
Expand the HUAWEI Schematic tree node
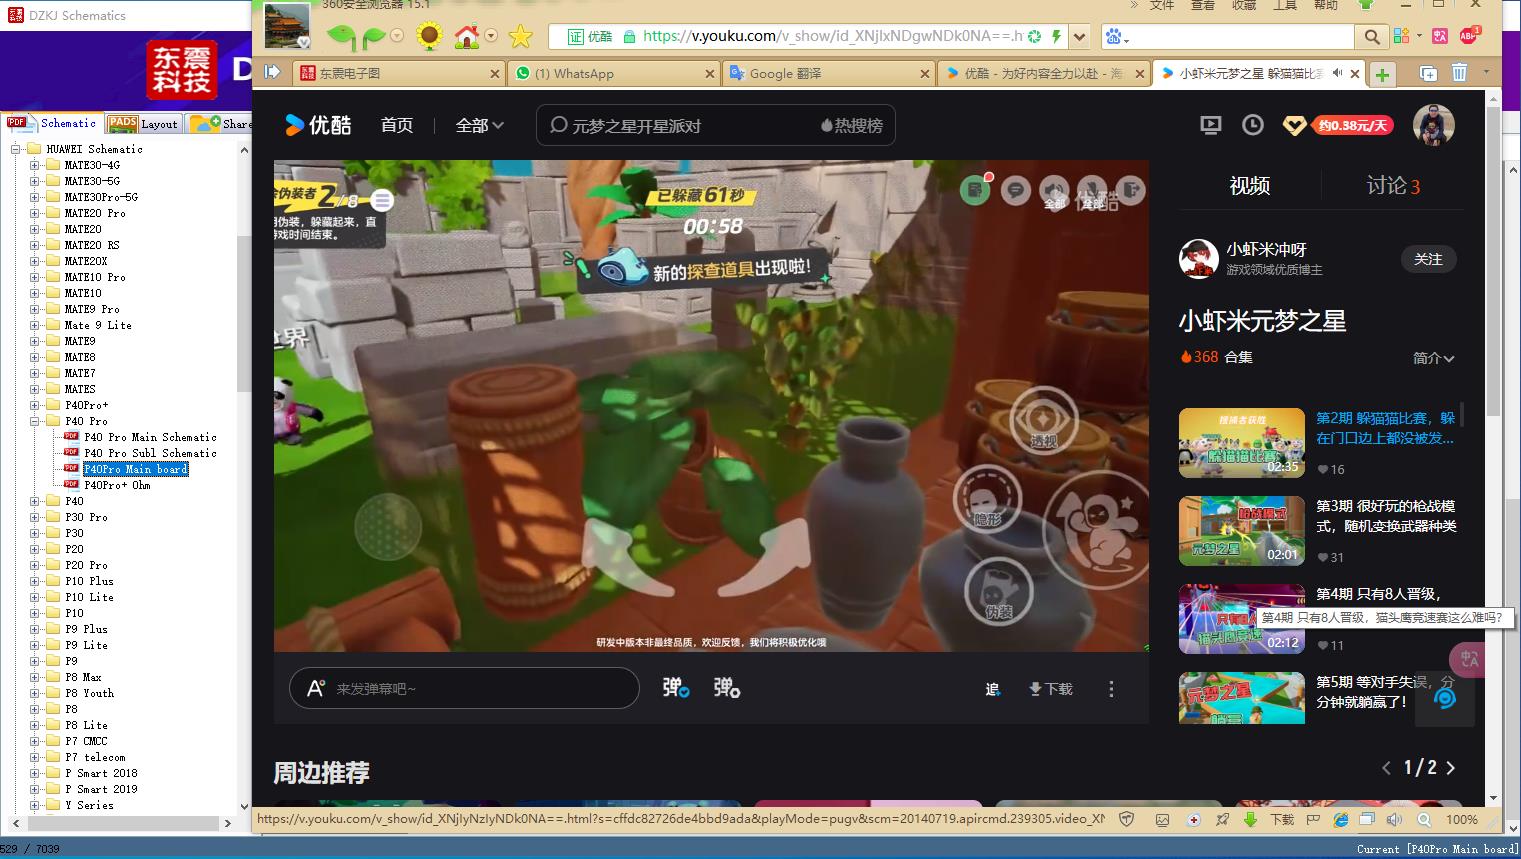point(17,149)
